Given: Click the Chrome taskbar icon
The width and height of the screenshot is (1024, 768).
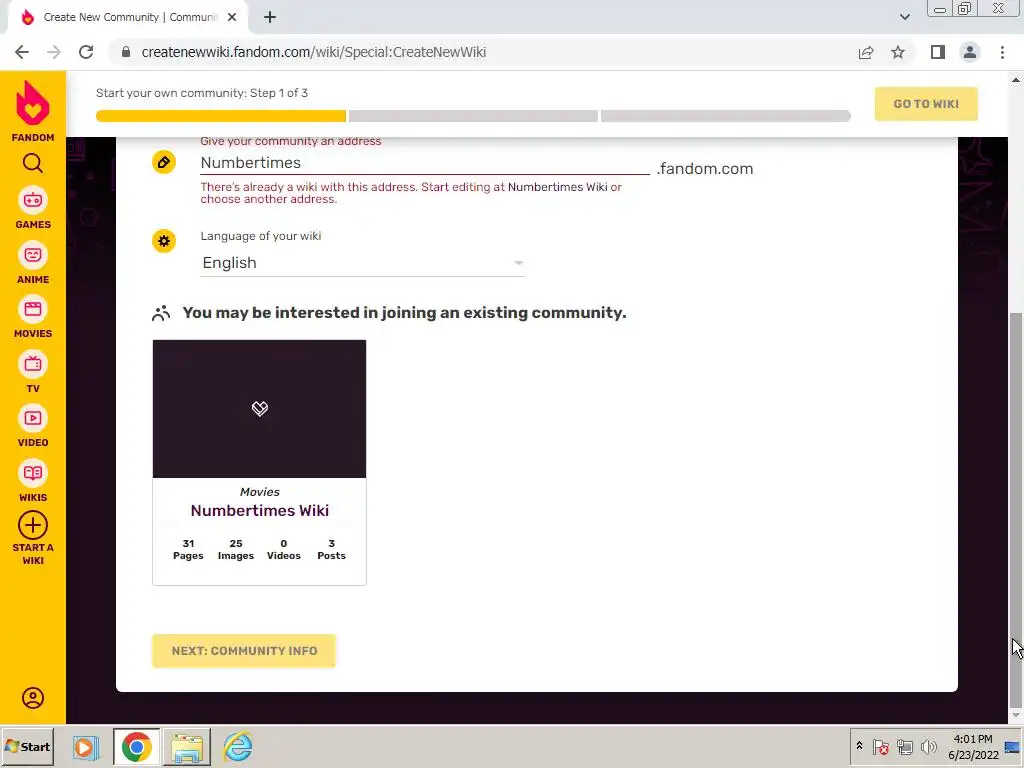Looking at the screenshot, I should [x=136, y=747].
